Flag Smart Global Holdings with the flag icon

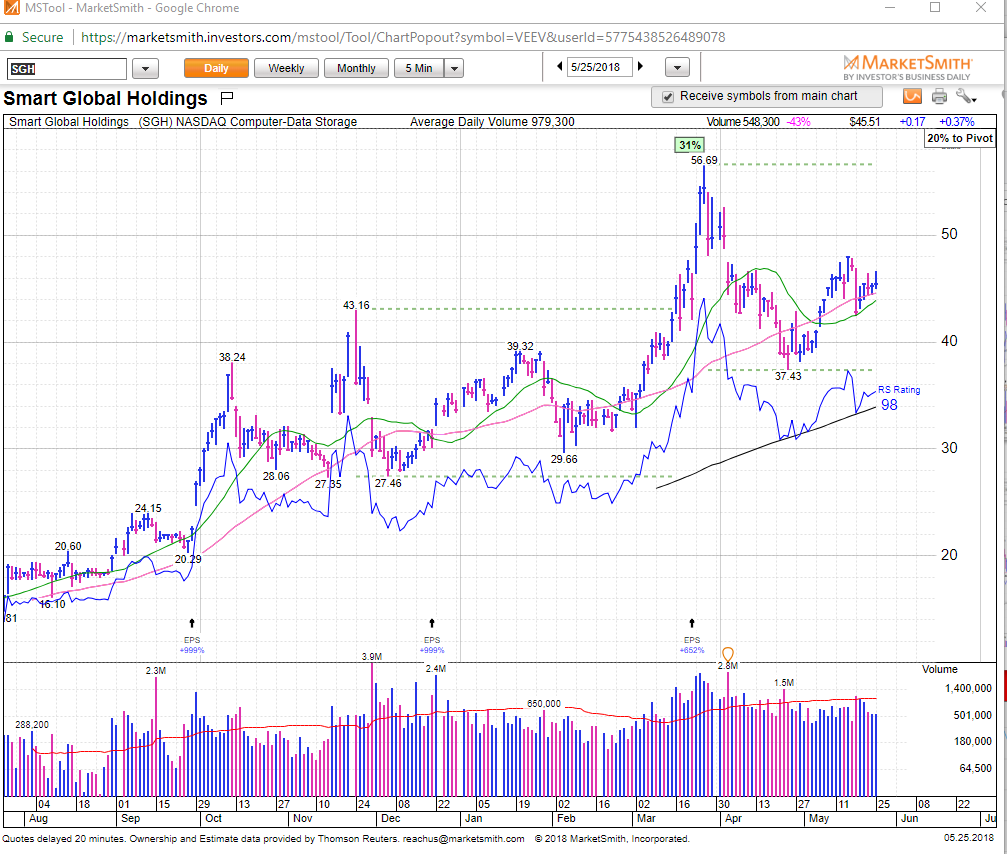(226, 98)
